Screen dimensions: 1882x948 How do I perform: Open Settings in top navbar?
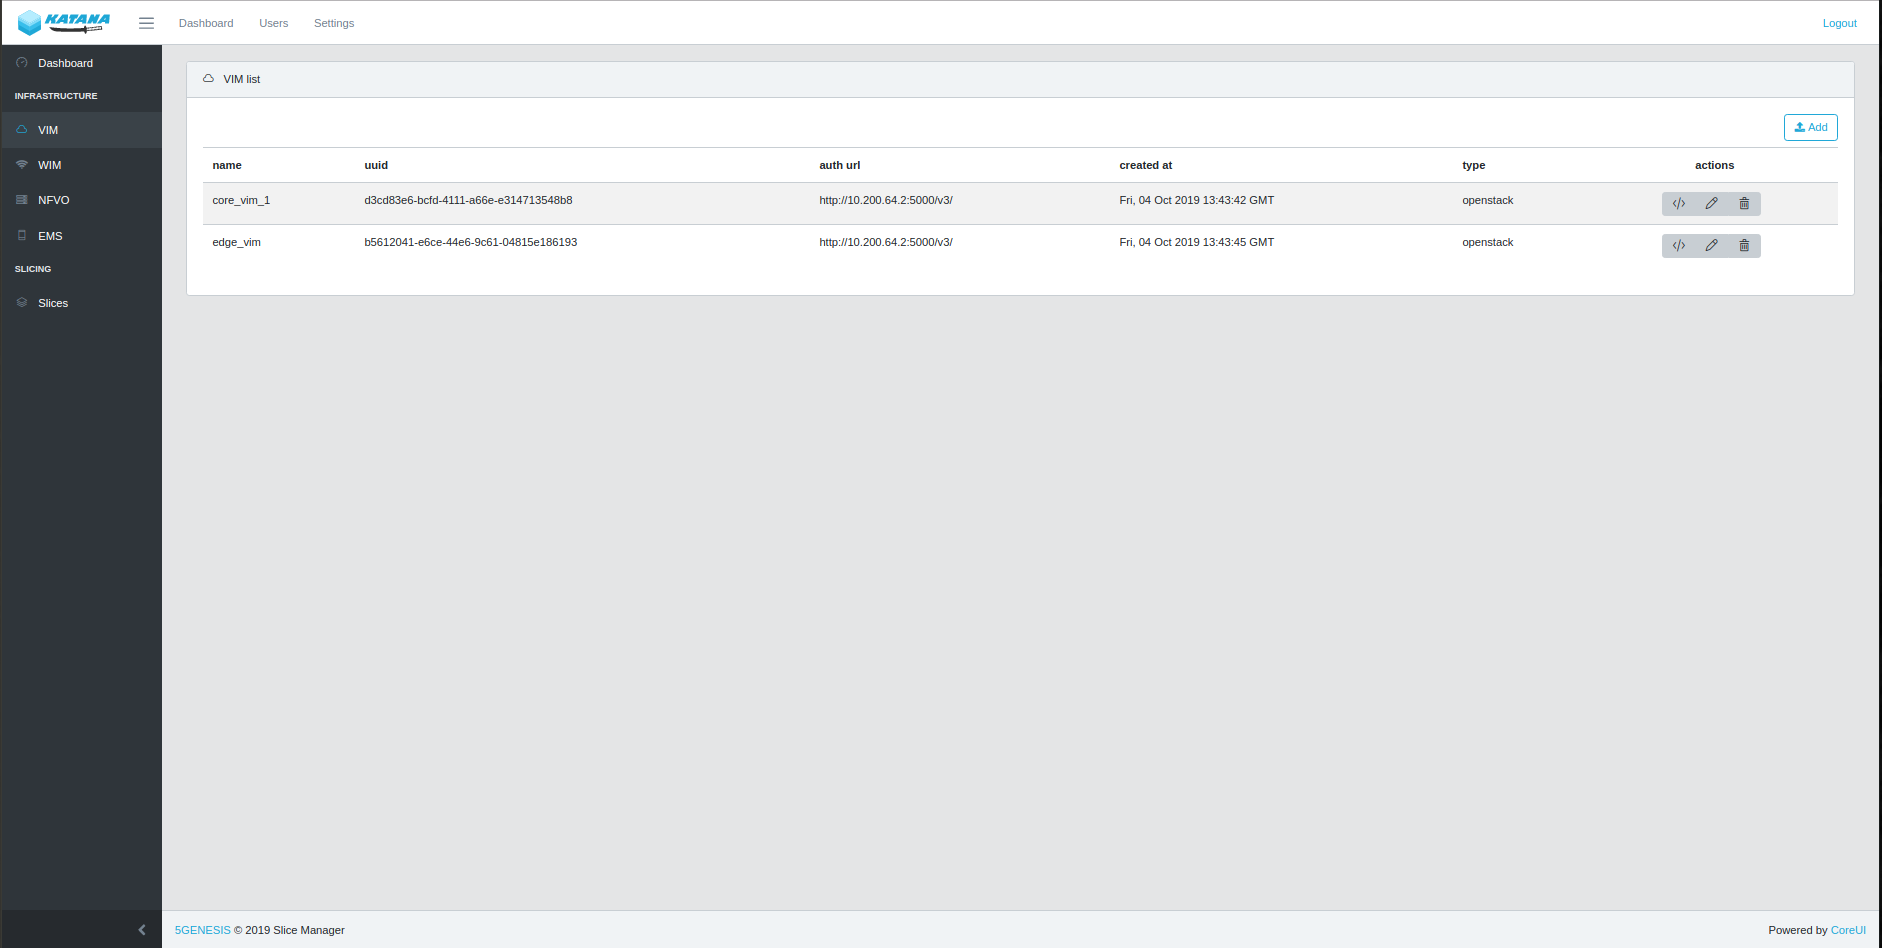pyautogui.click(x=334, y=23)
